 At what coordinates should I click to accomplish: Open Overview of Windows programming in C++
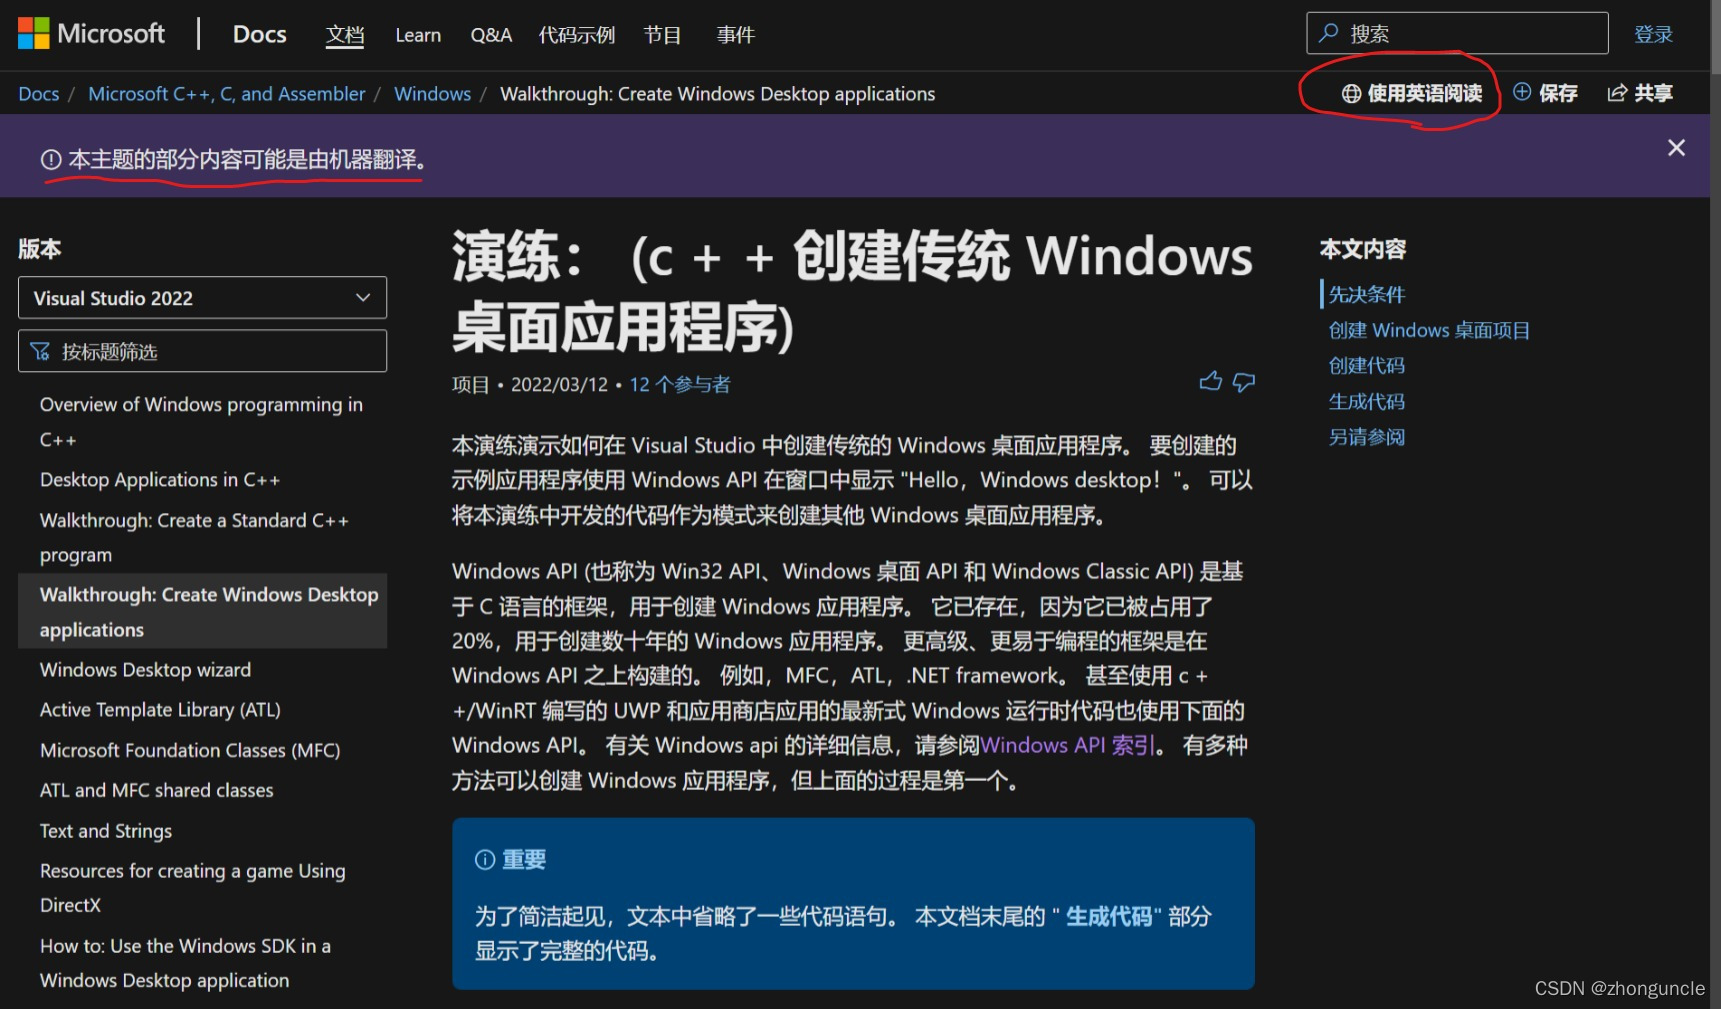(201, 421)
